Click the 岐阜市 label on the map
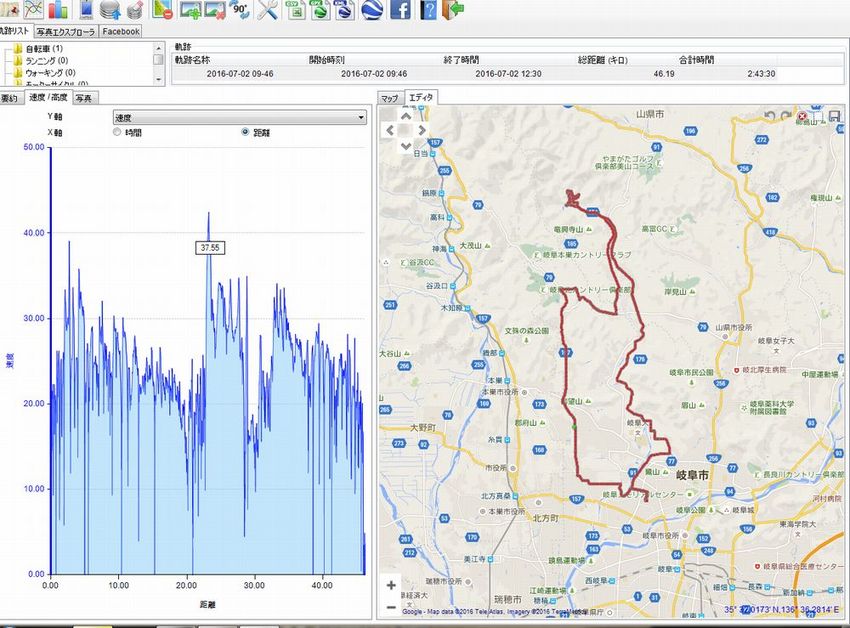Screen dimensions: 850x628 [x=692, y=476]
